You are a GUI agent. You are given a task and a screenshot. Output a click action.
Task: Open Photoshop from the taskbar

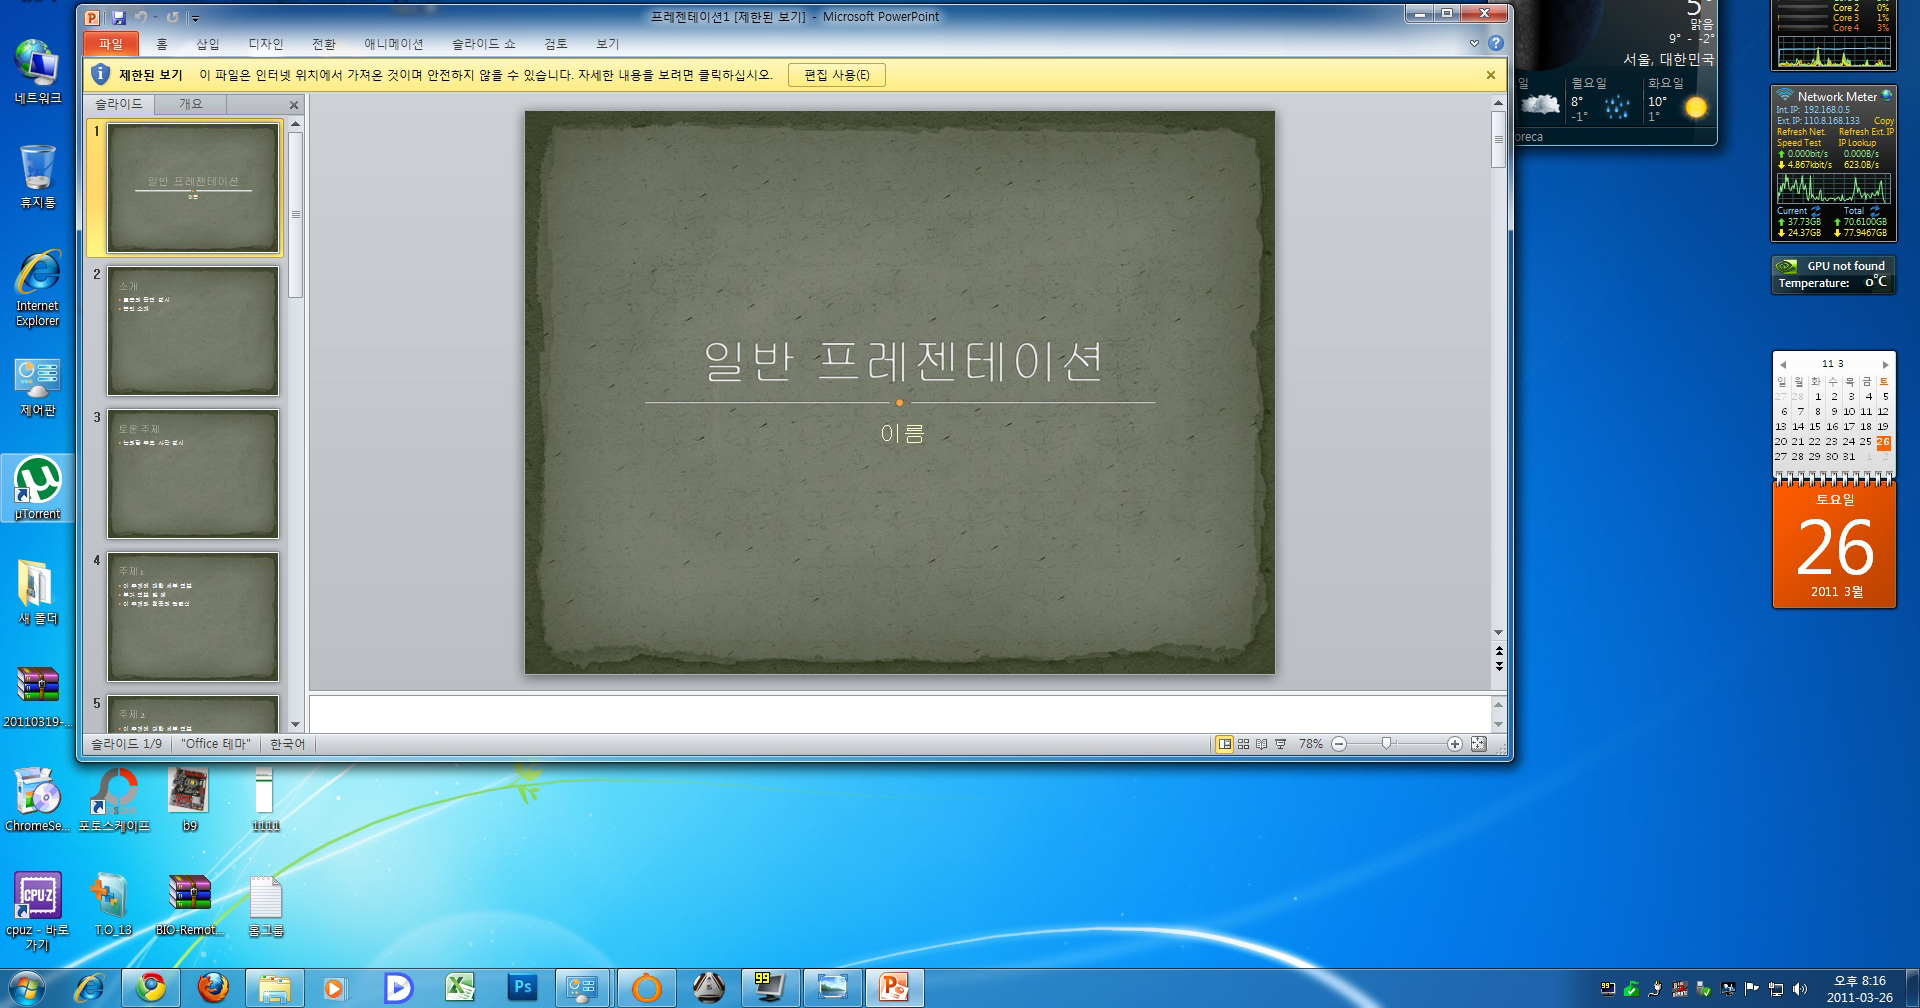[x=522, y=988]
